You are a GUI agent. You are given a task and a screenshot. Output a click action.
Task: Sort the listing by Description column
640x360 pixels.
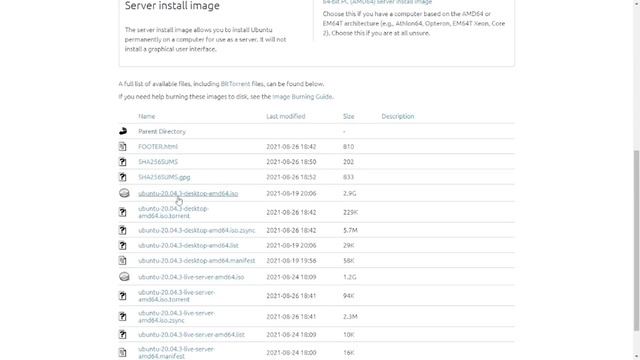pyautogui.click(x=398, y=116)
